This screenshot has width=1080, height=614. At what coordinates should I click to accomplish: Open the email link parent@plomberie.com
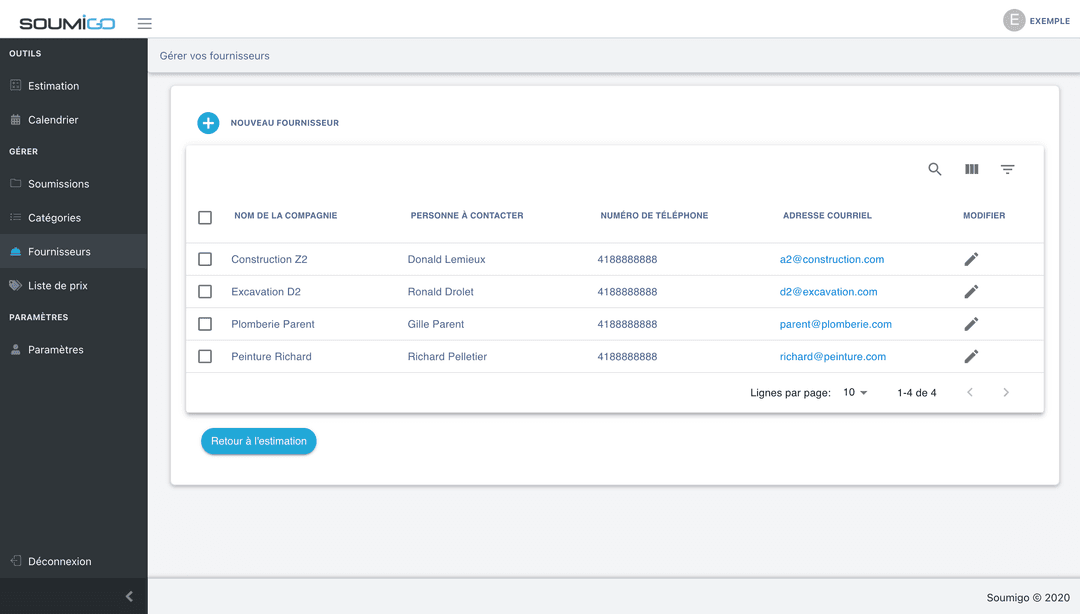coord(834,324)
